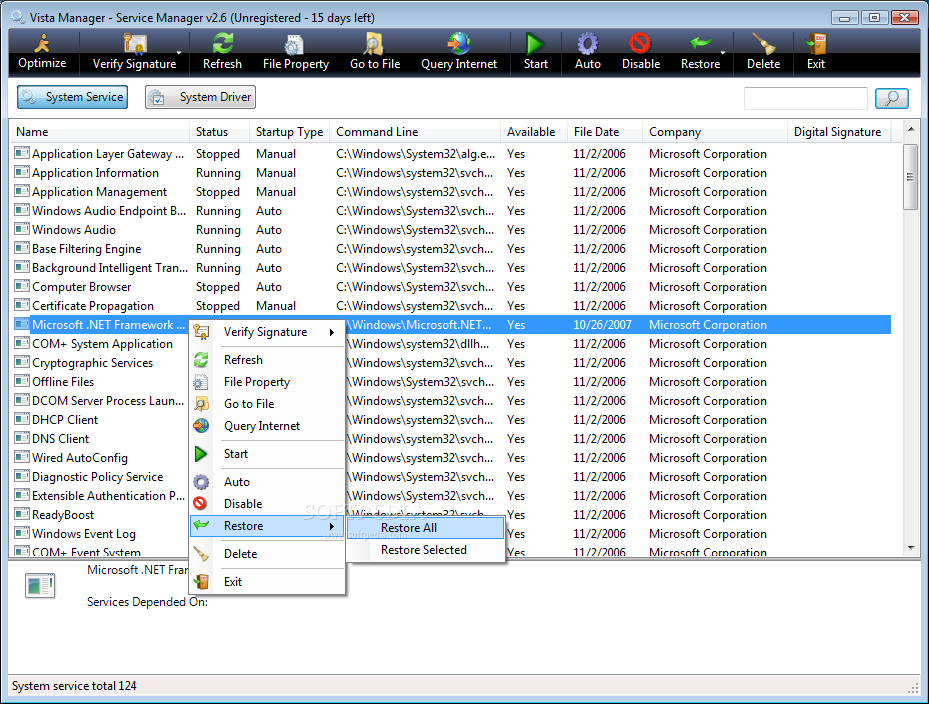Click the green Start toolbar icon
Screen dimensions: 929x704
pos(536,52)
